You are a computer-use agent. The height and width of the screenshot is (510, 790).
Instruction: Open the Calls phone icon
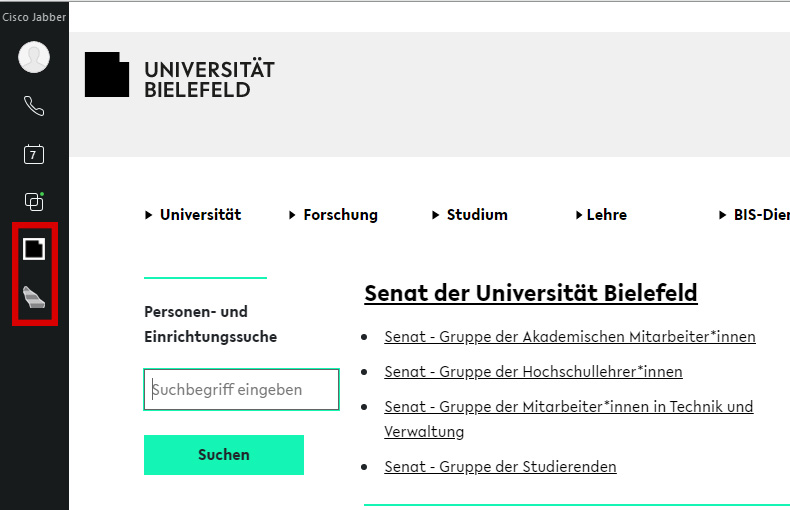pos(34,106)
